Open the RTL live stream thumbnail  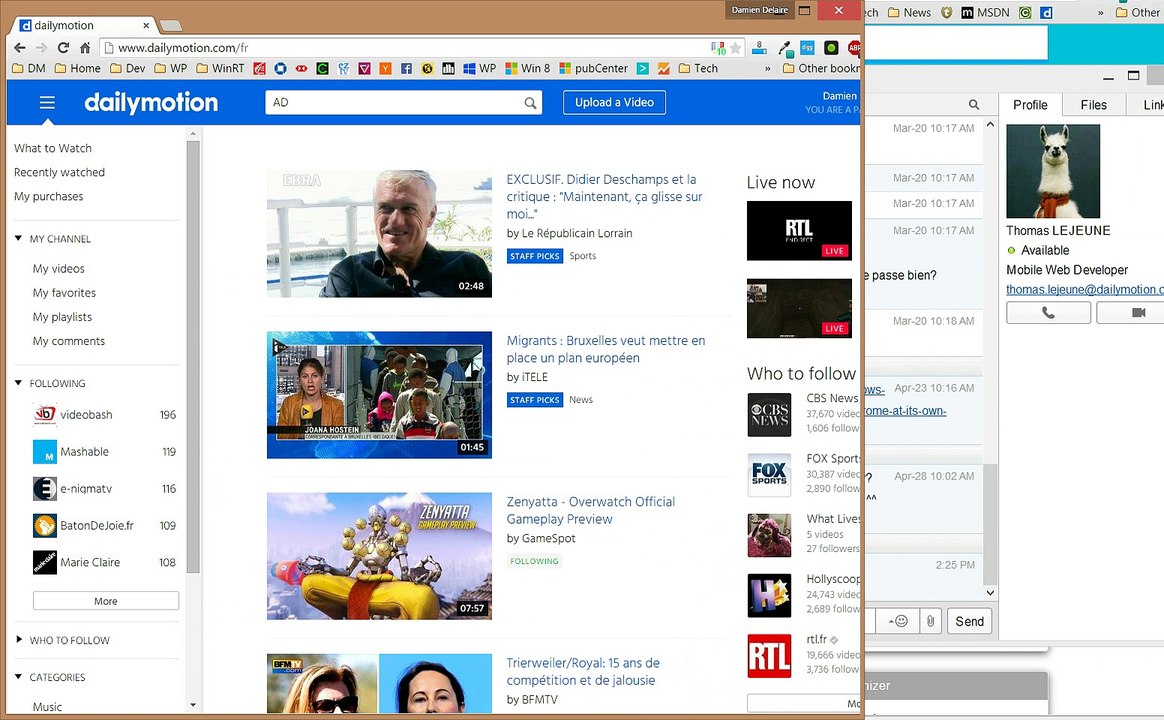click(799, 231)
